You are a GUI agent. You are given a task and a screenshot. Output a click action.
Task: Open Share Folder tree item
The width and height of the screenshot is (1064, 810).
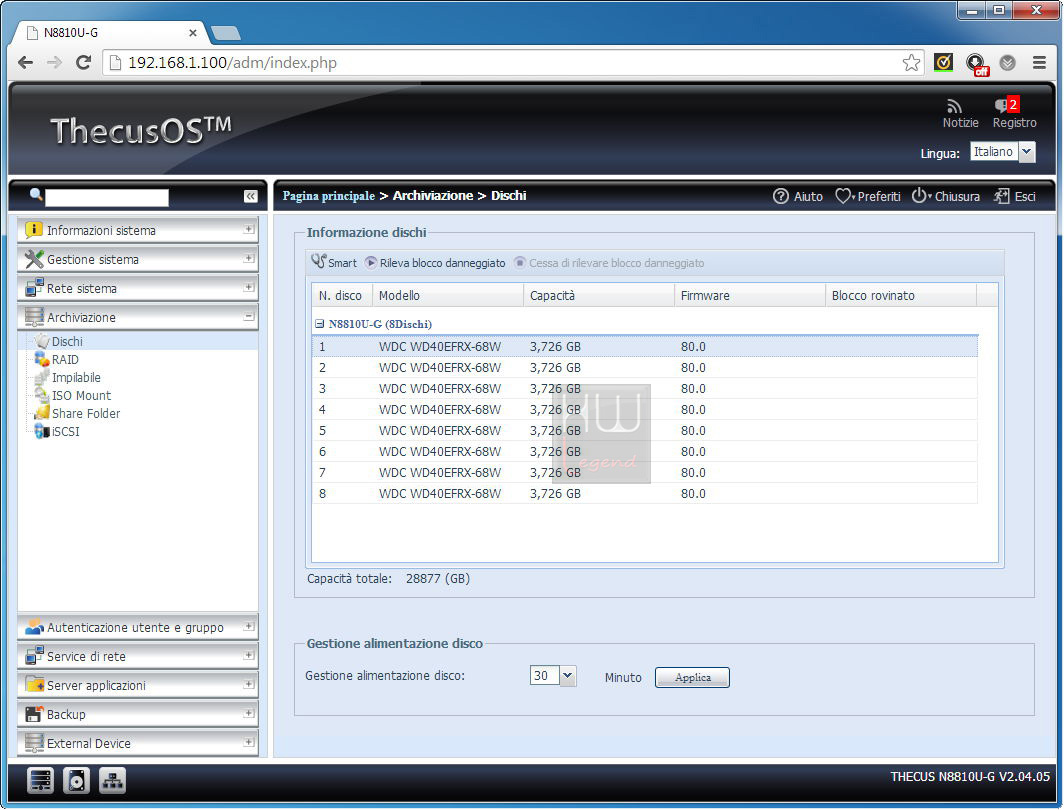coord(86,413)
